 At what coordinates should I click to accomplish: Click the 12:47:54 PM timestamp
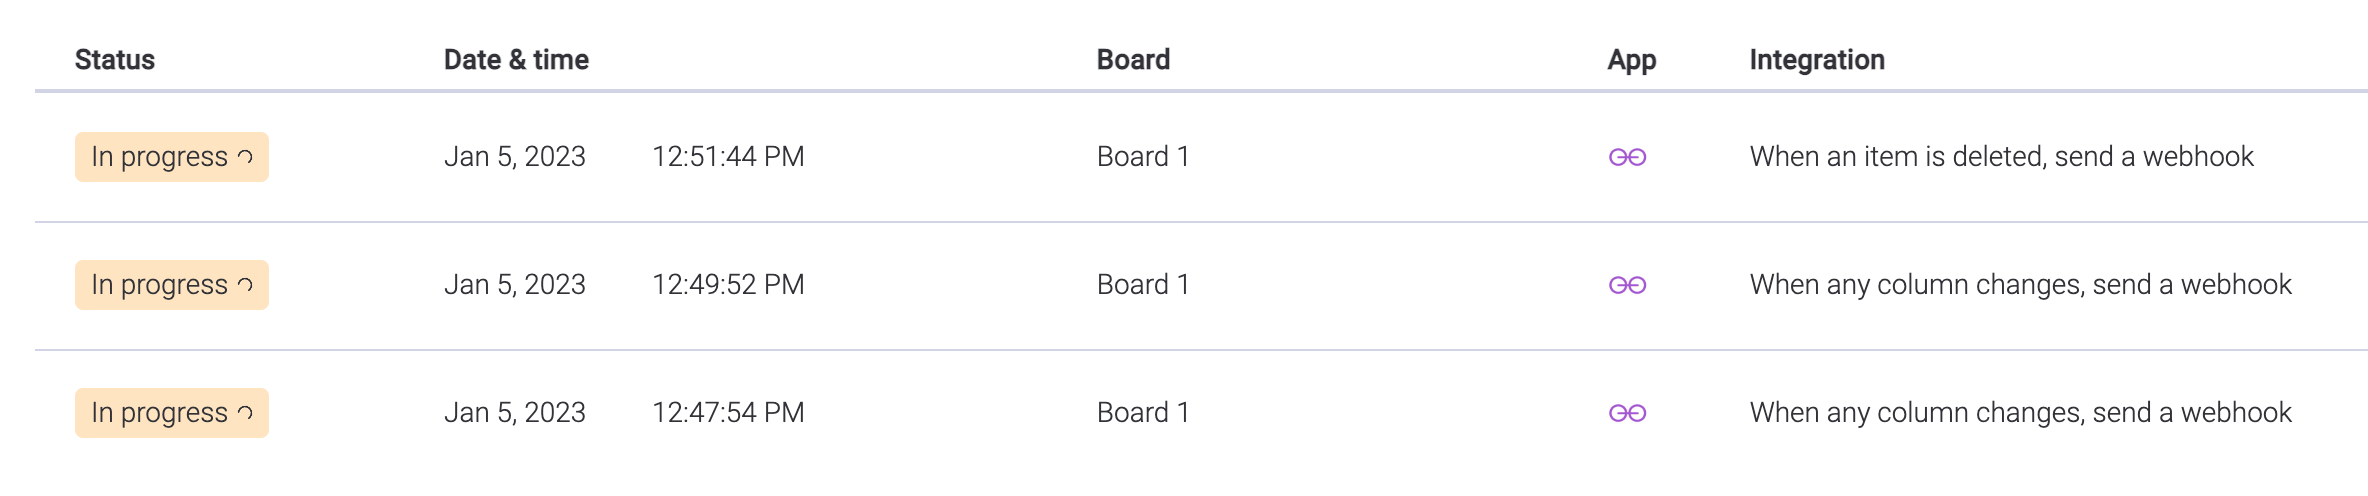(728, 413)
